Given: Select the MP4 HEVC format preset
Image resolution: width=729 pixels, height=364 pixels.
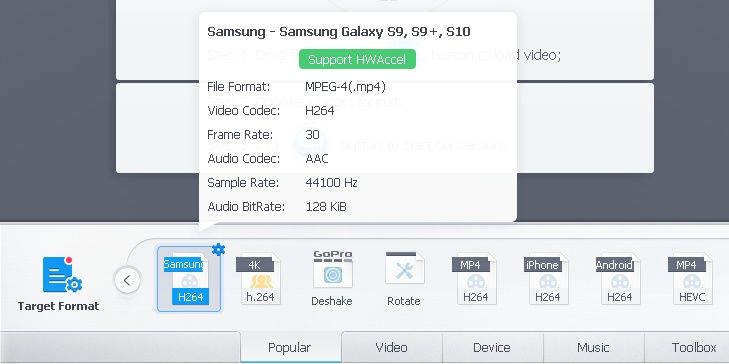Looking at the screenshot, I should (x=690, y=279).
